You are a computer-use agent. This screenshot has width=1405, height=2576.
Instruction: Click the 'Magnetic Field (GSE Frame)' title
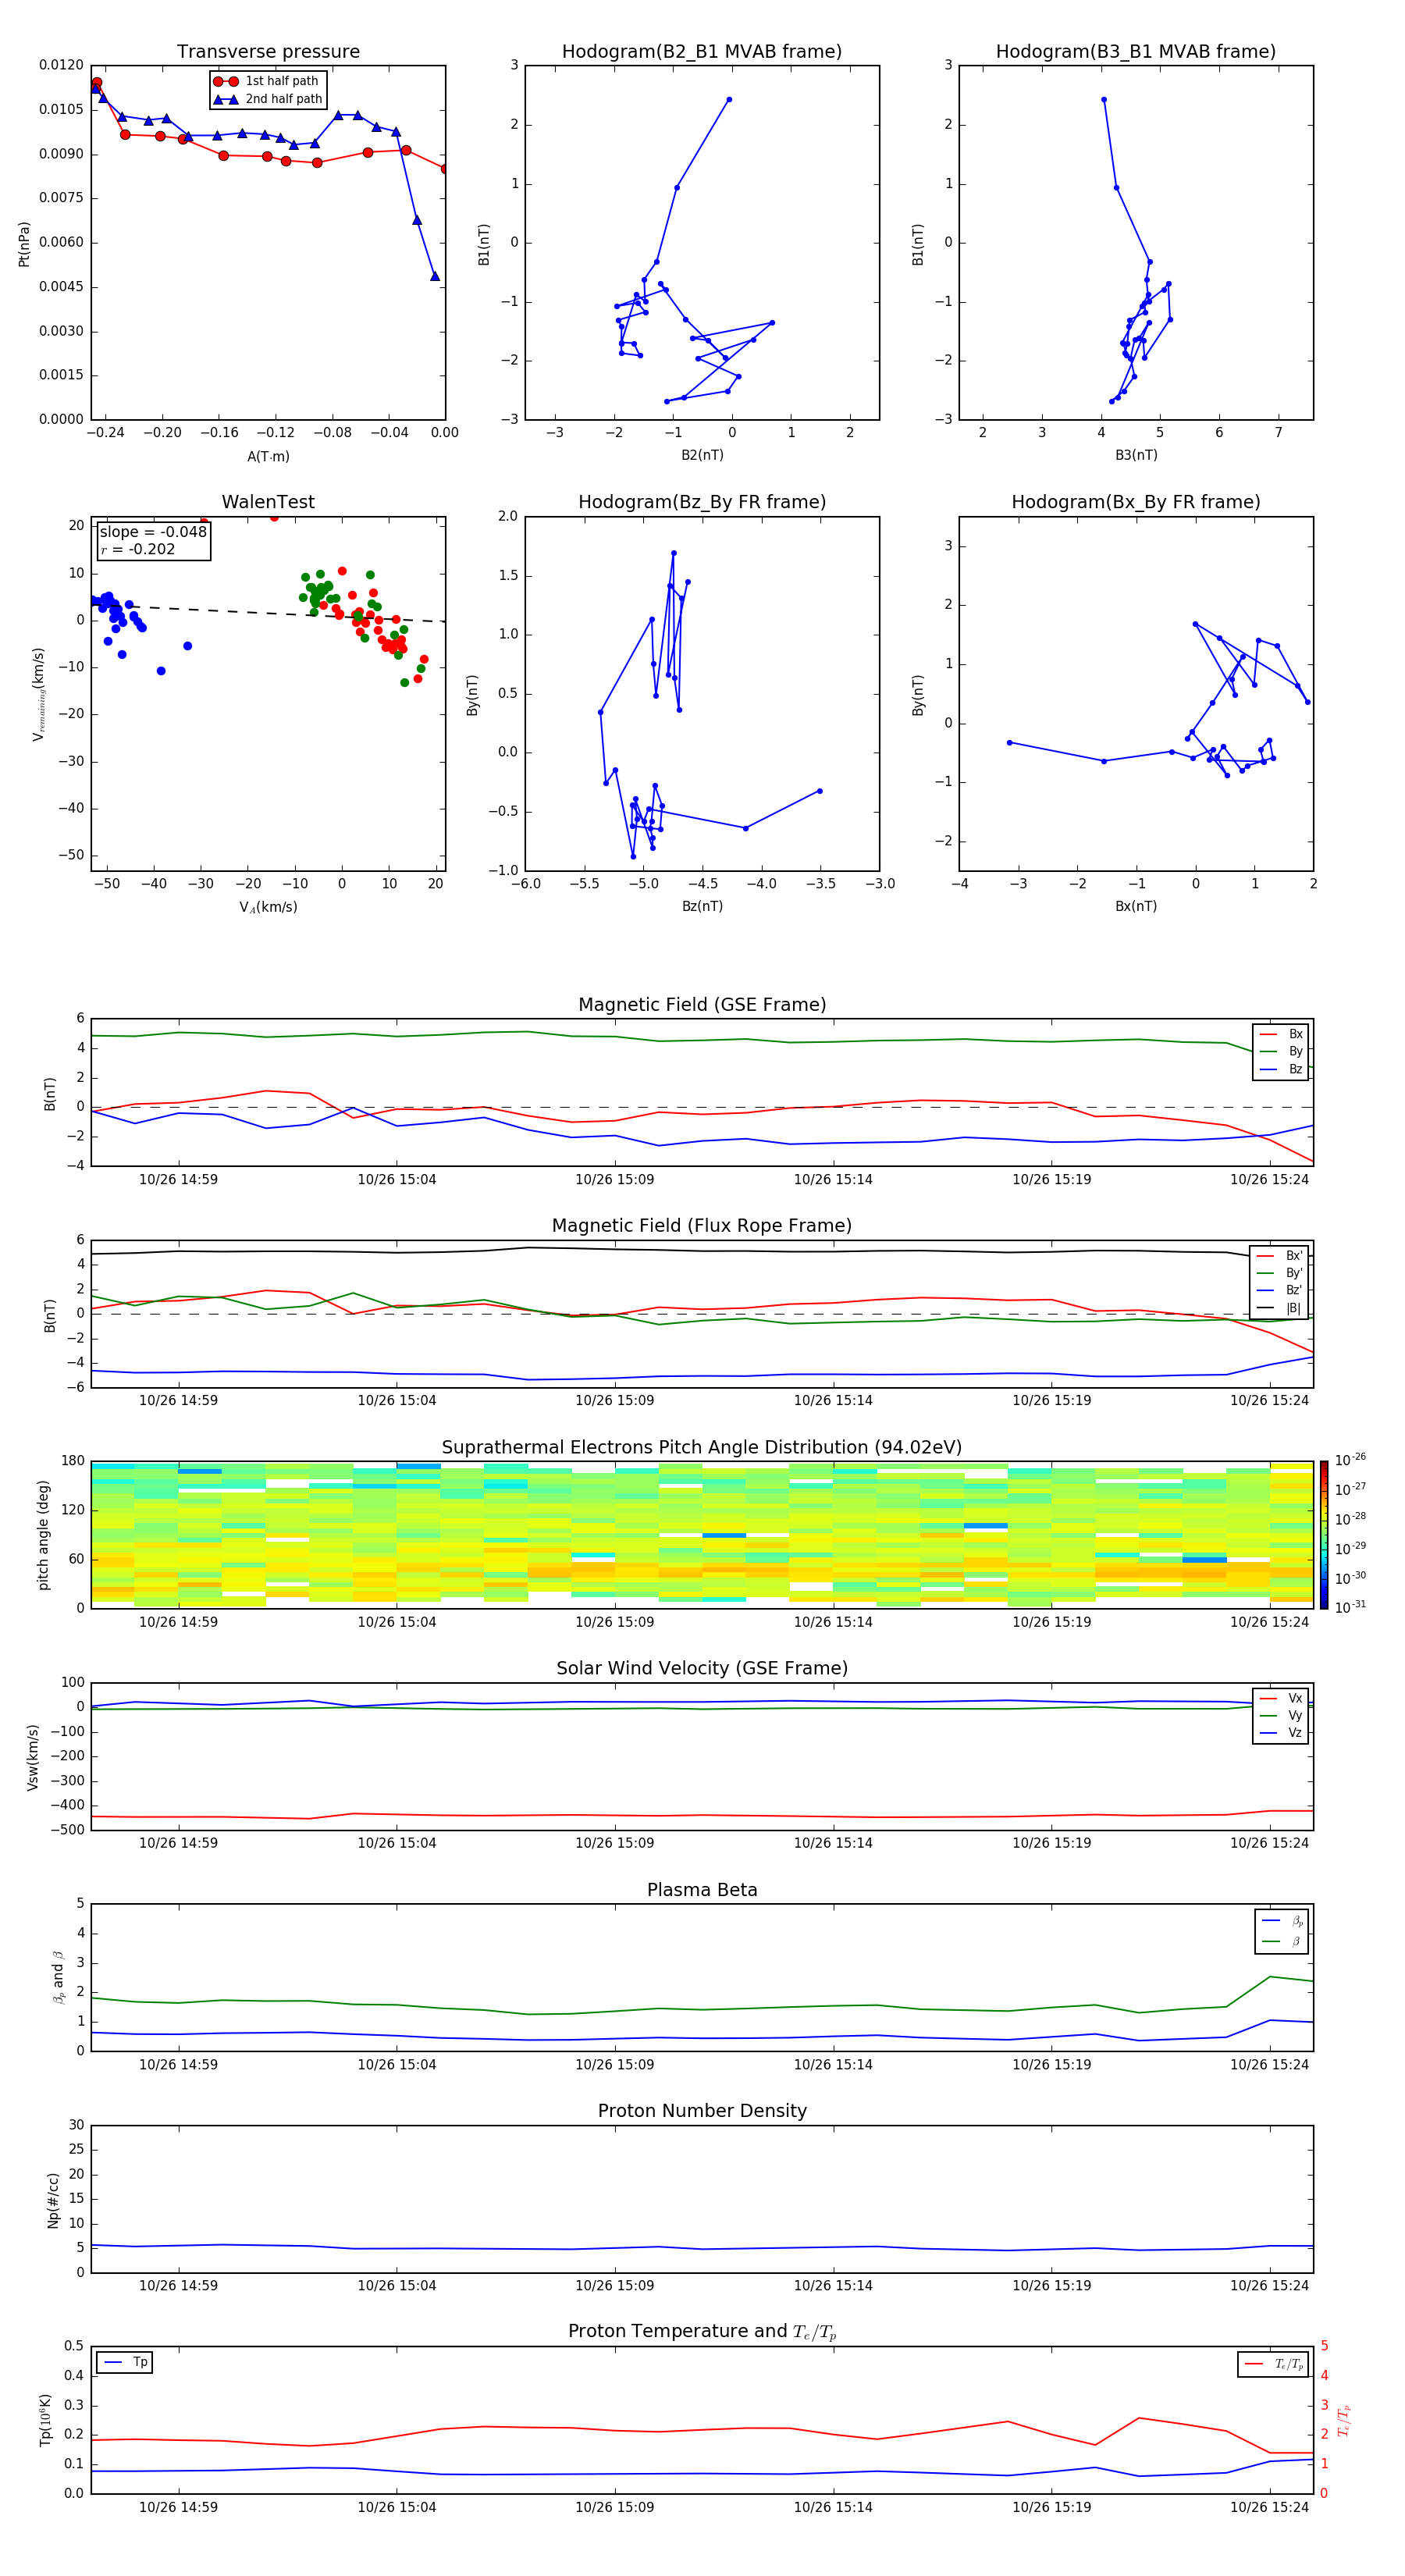[702, 1005]
